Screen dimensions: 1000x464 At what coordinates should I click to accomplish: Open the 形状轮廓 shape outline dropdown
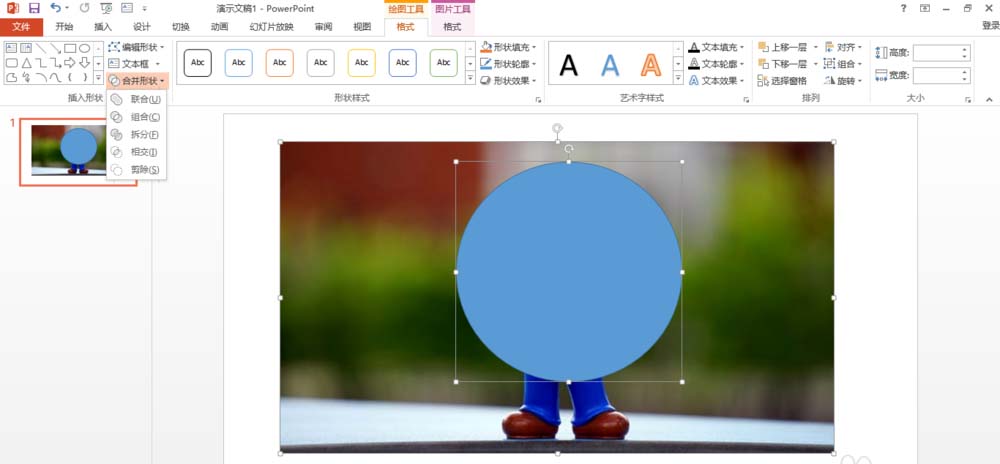[x=508, y=64]
